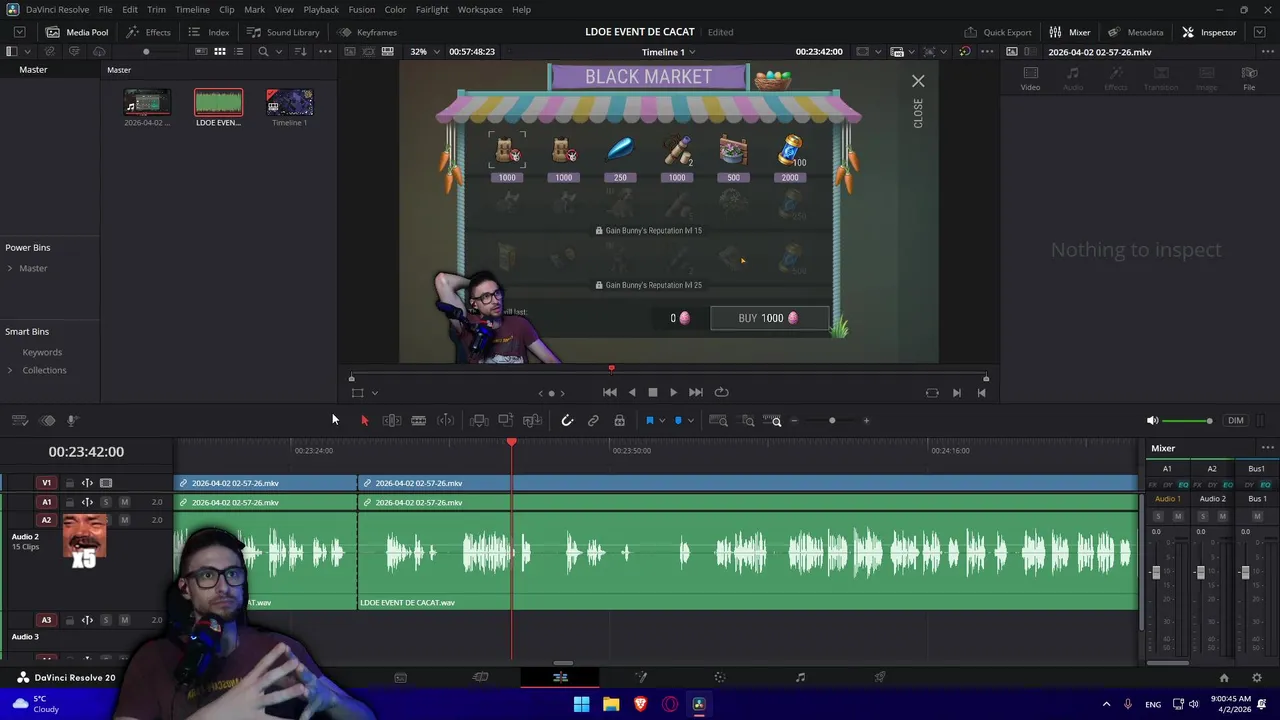
Task: Stop playback in the viewer
Action: (653, 393)
